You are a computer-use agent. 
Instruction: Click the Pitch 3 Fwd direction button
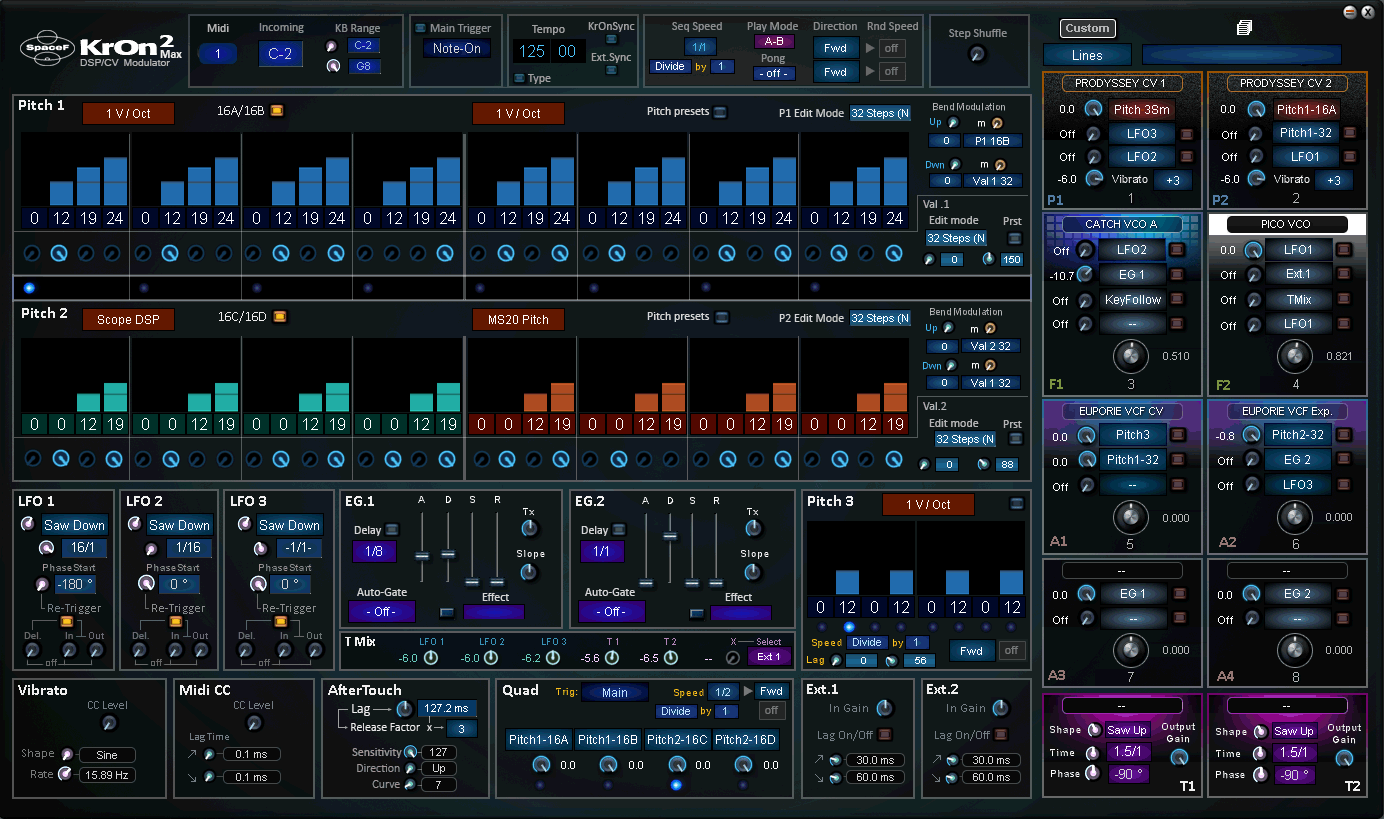click(x=971, y=651)
